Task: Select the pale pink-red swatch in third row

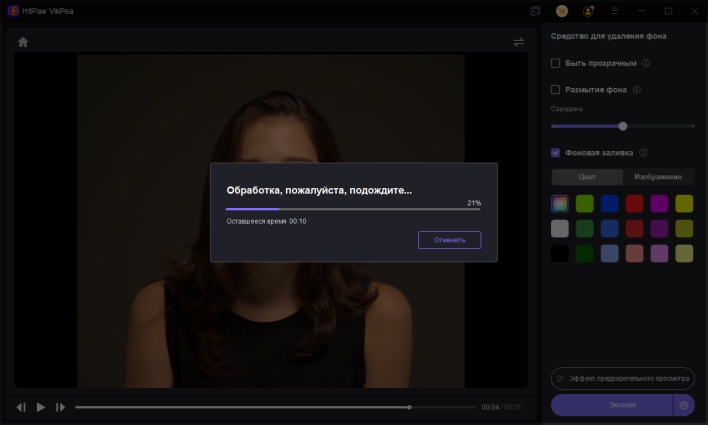Action: tap(634, 253)
